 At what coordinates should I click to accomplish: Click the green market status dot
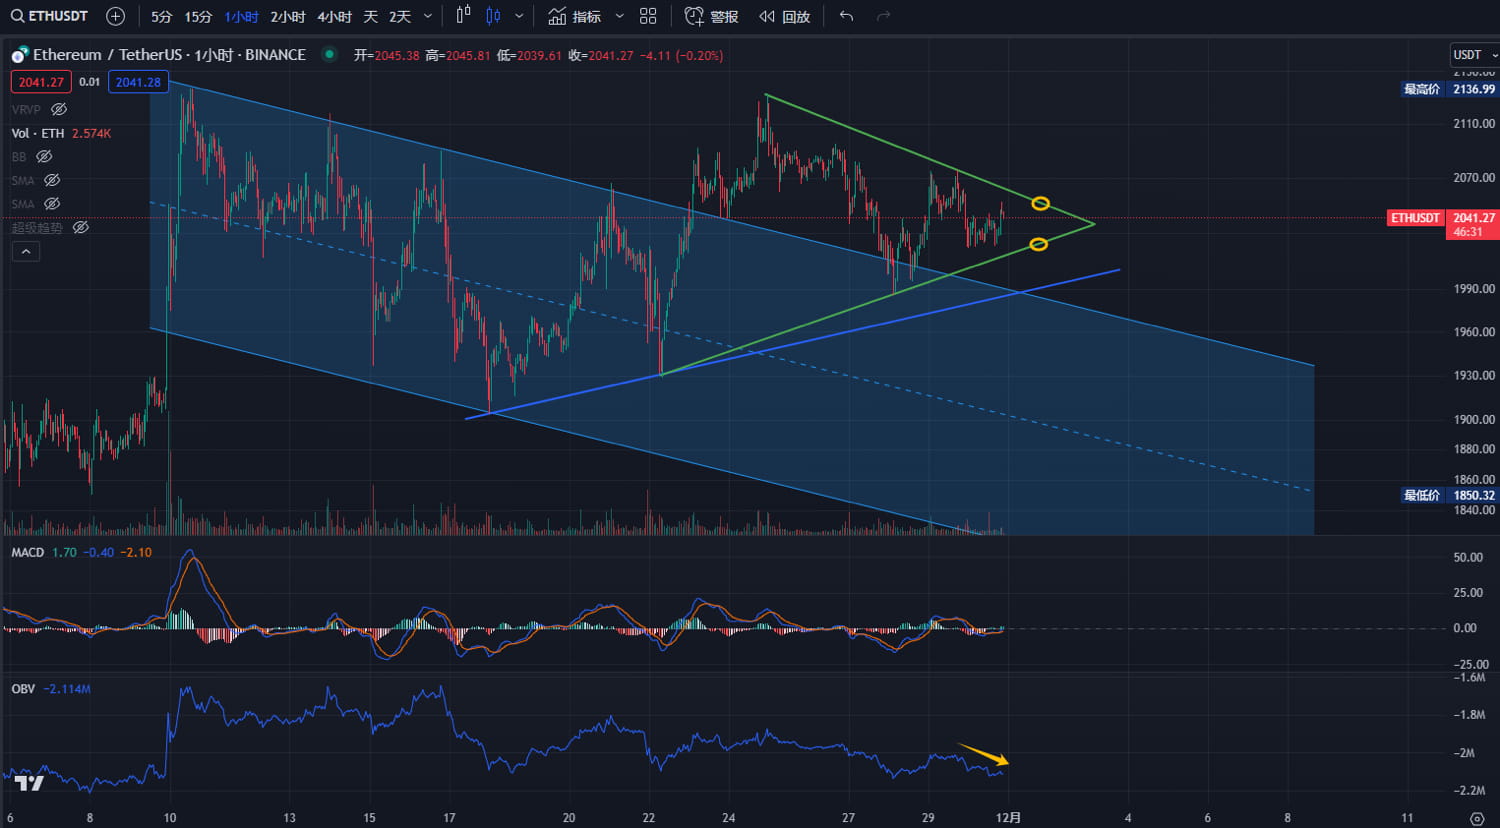click(x=328, y=54)
